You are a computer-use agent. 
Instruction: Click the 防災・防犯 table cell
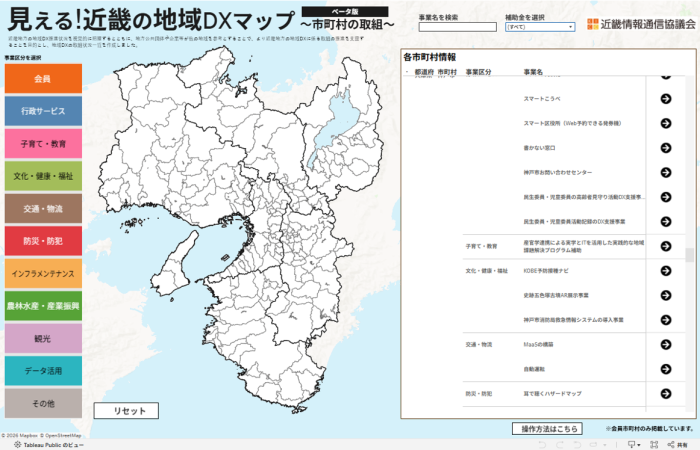point(479,393)
